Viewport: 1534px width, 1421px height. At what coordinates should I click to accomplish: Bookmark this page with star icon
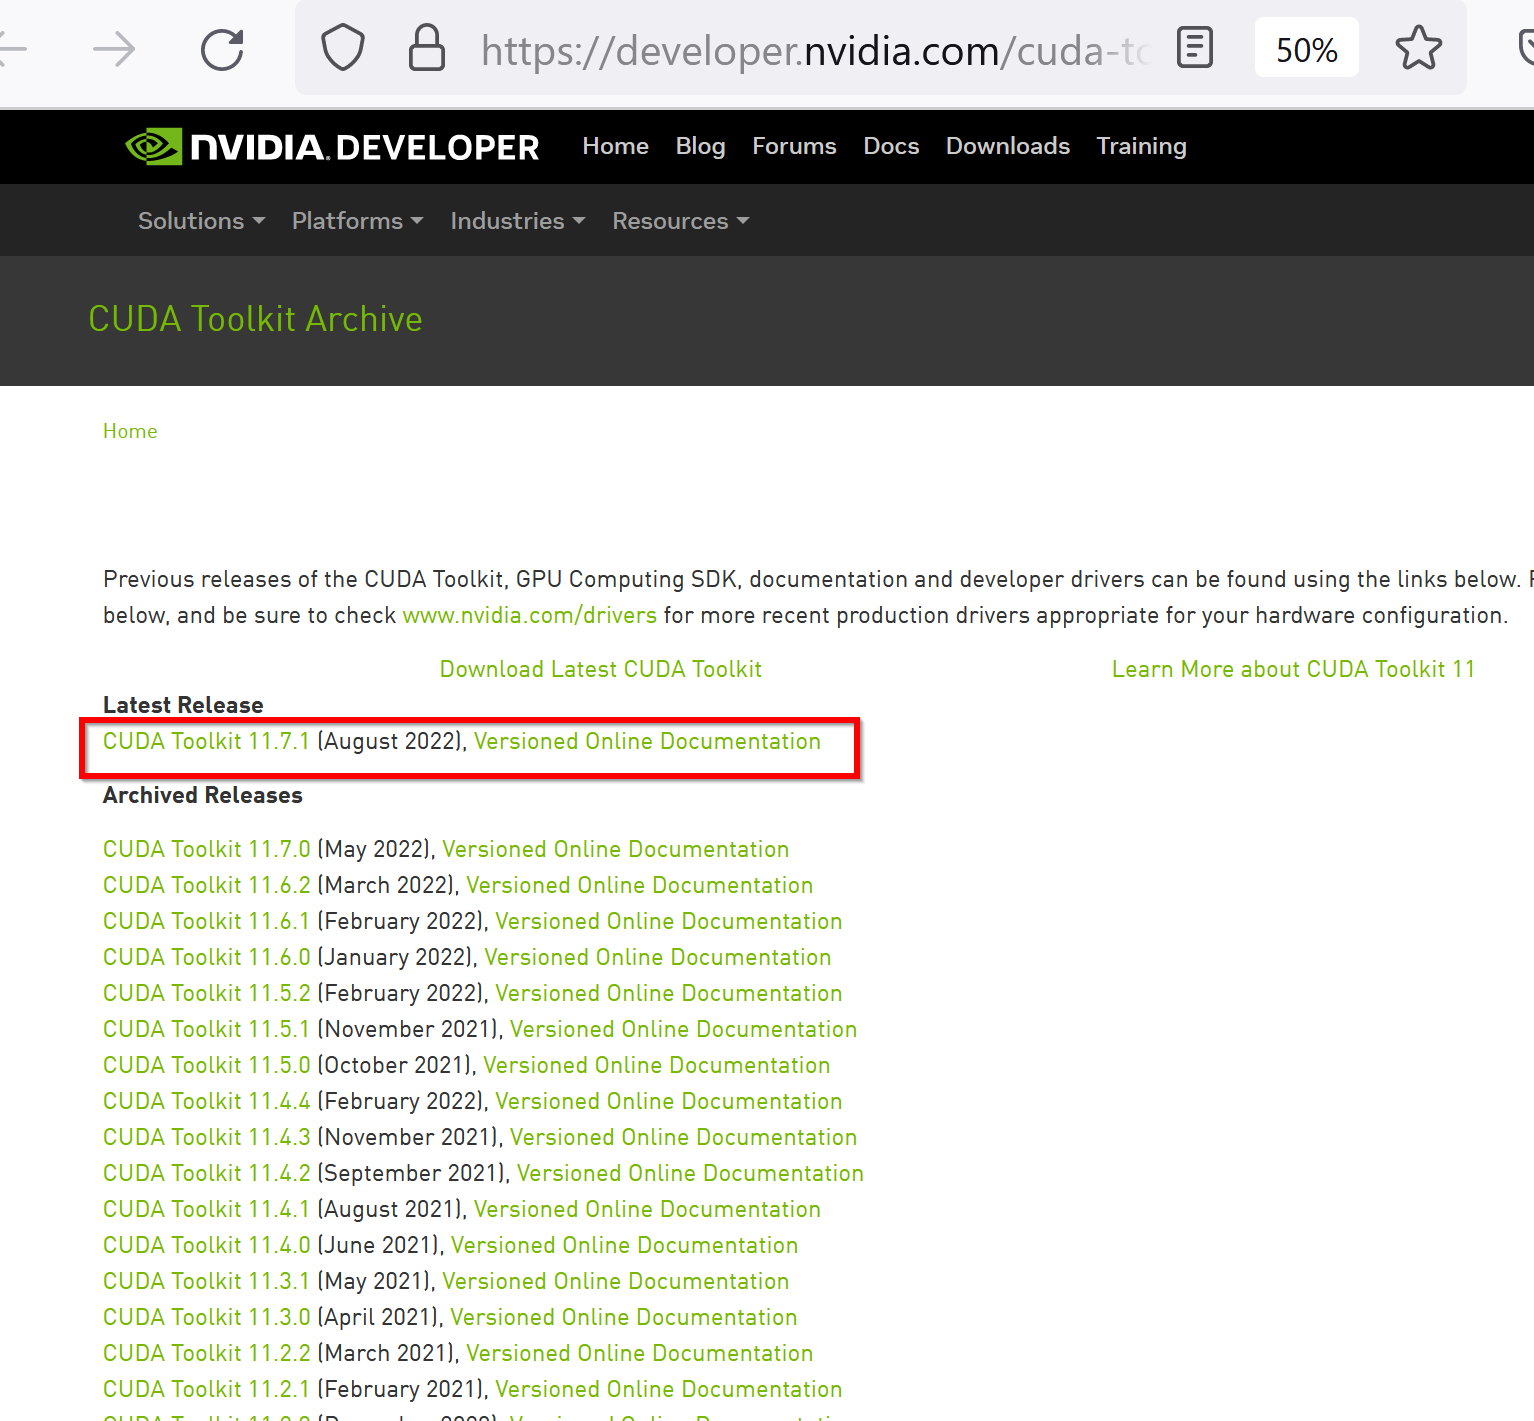point(1418,48)
